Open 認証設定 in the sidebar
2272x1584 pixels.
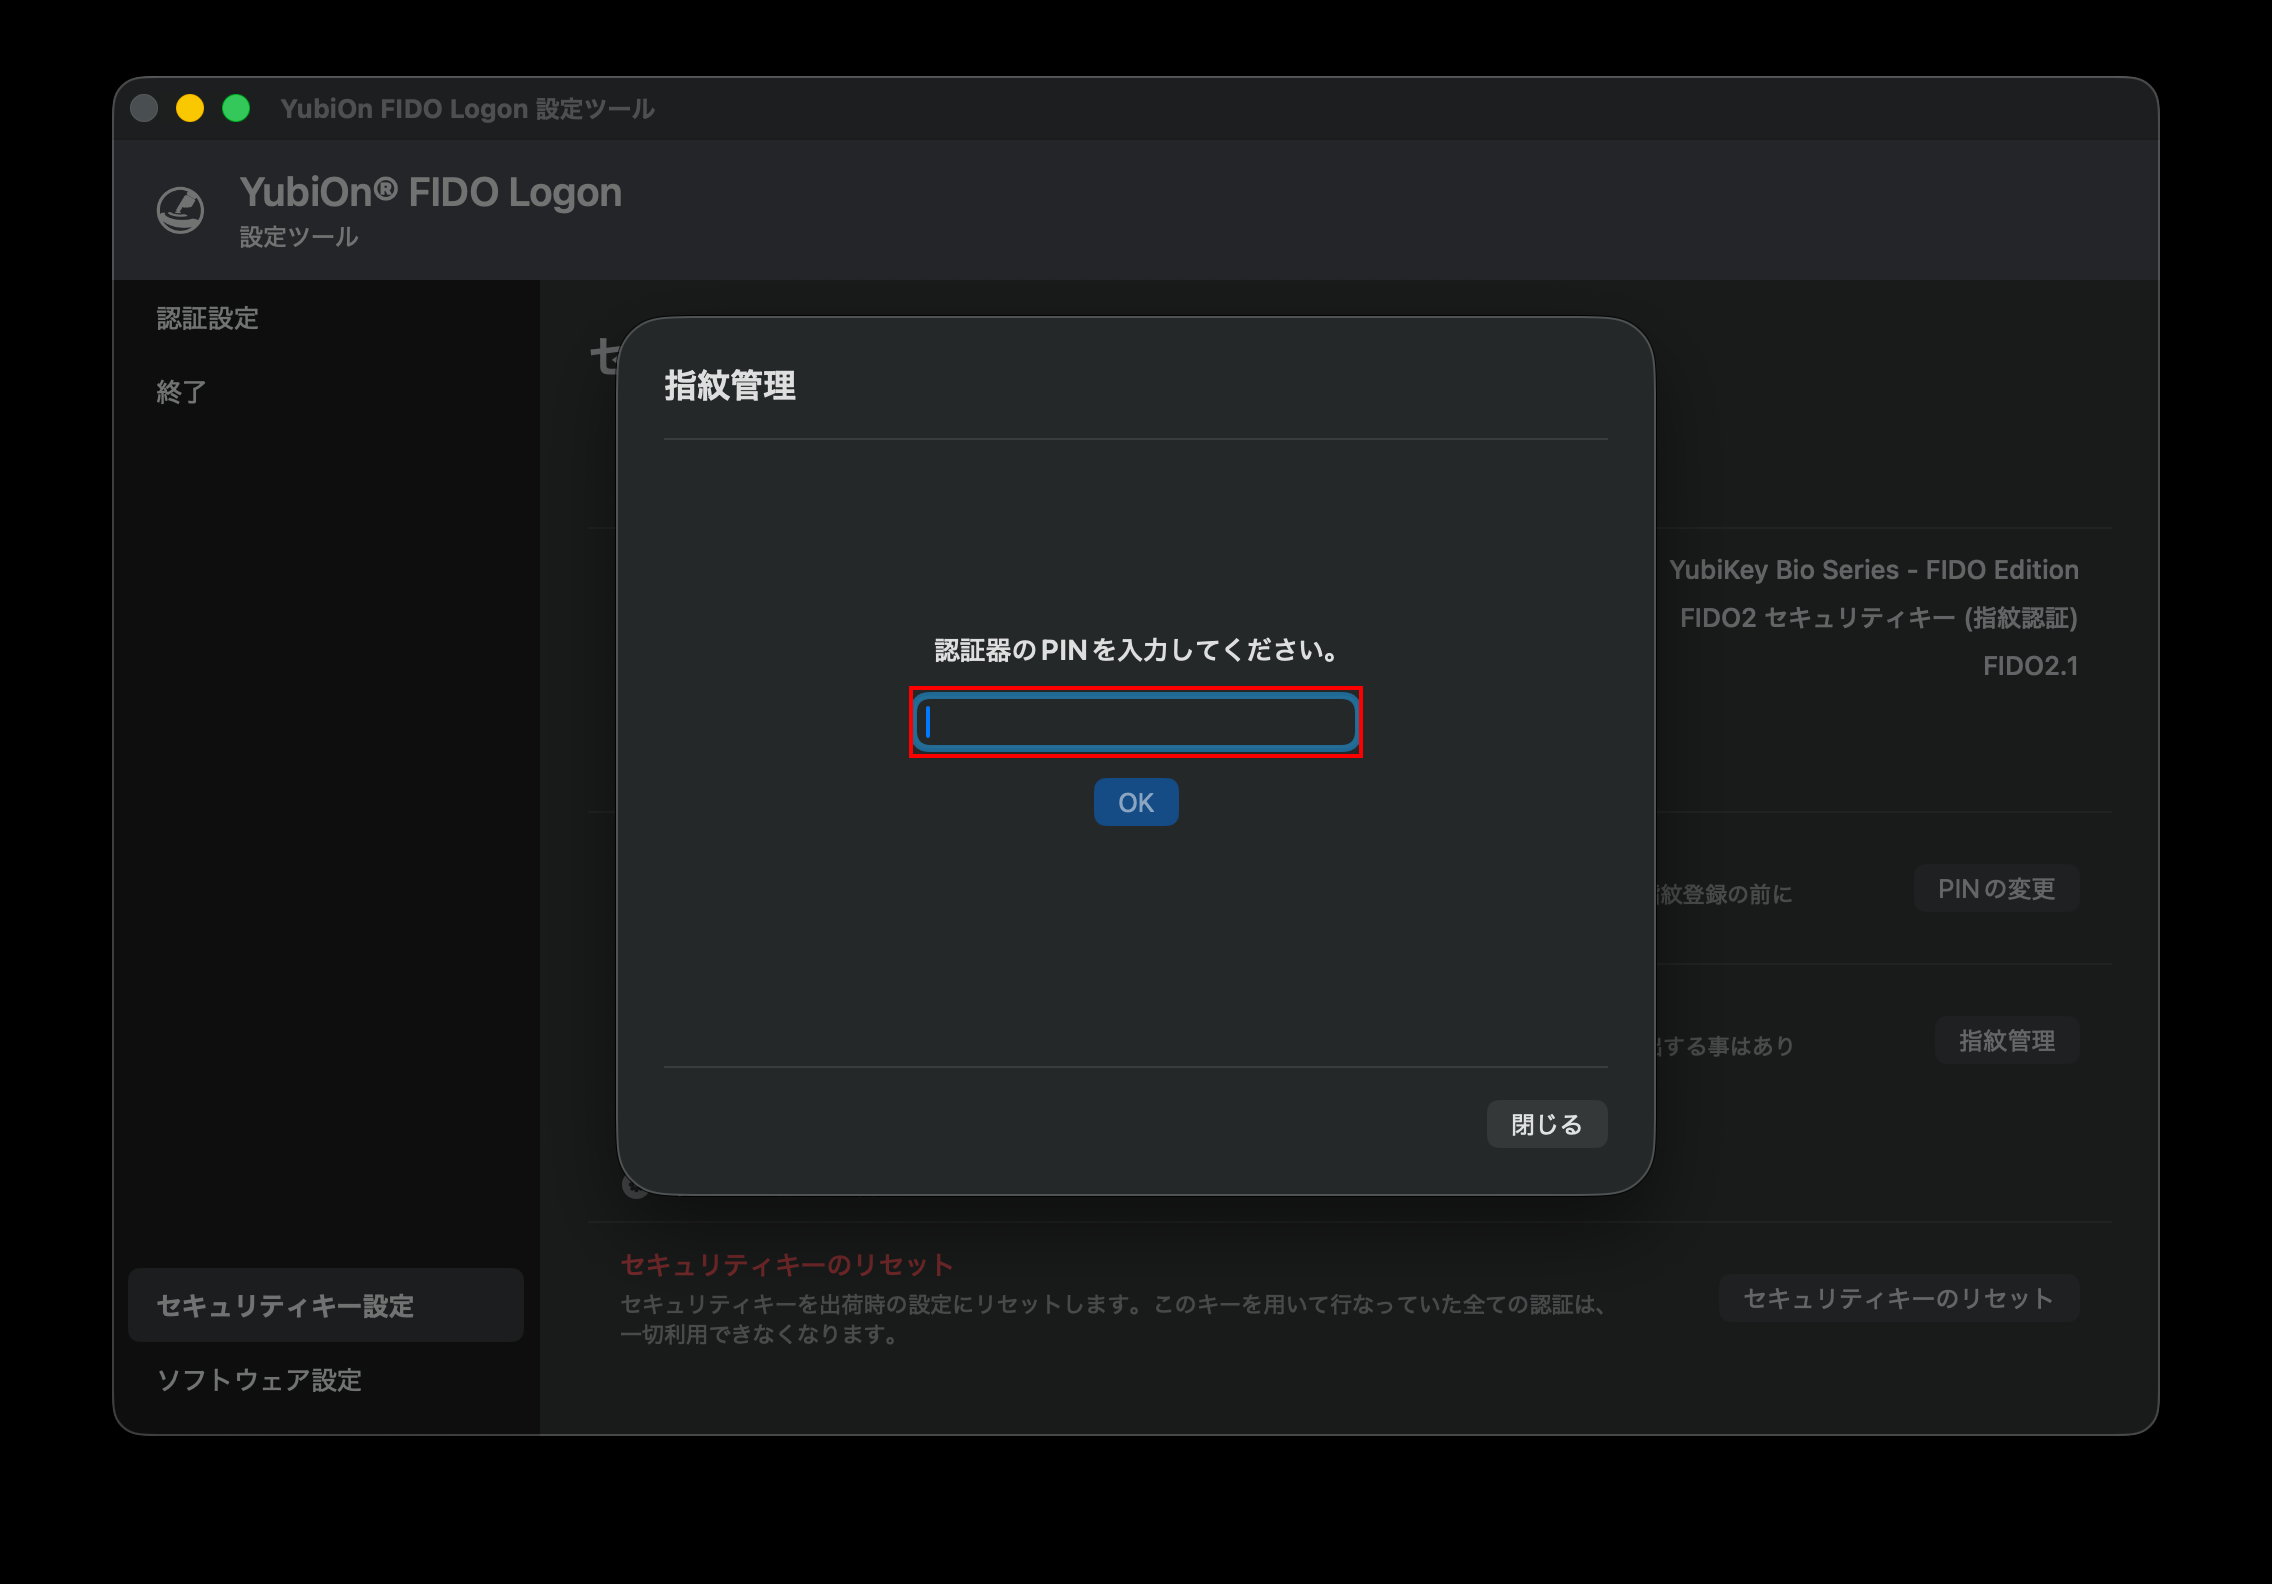(208, 318)
